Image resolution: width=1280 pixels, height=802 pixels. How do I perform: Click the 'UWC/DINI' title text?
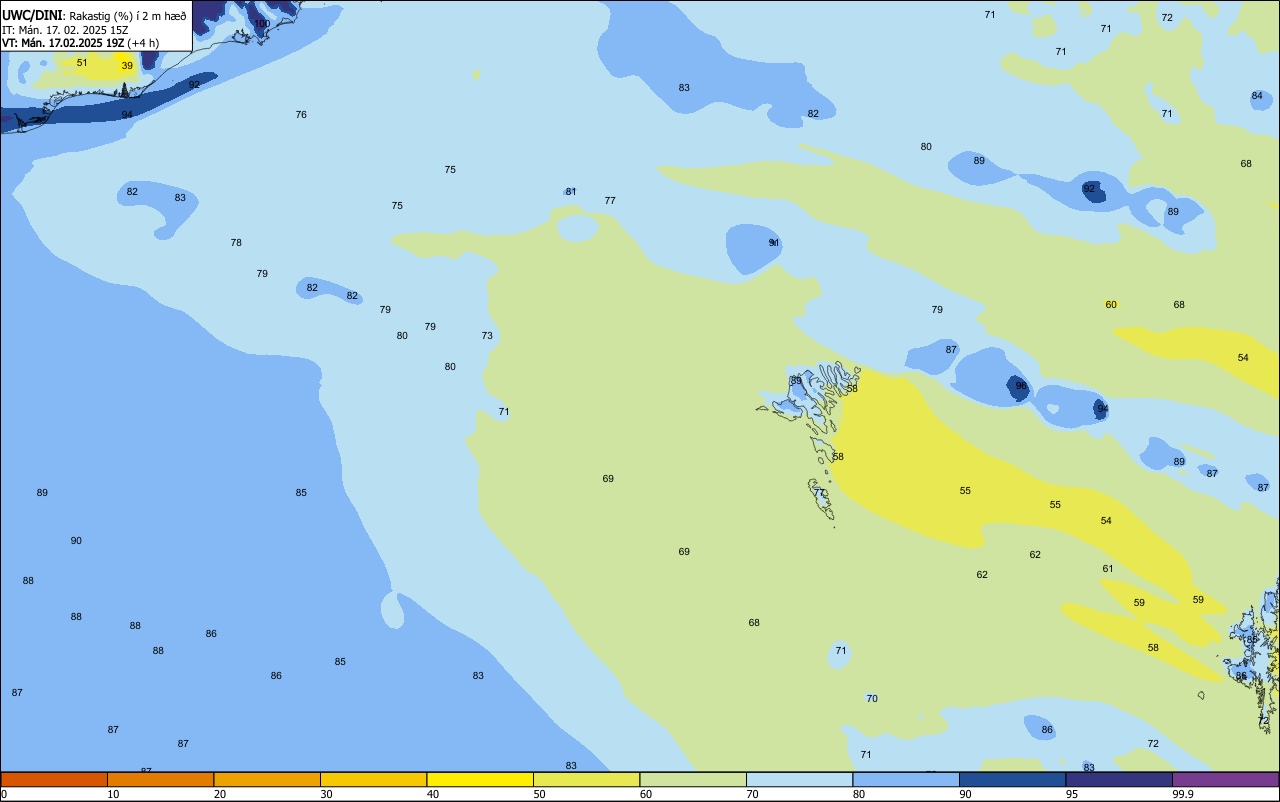pos(32,15)
